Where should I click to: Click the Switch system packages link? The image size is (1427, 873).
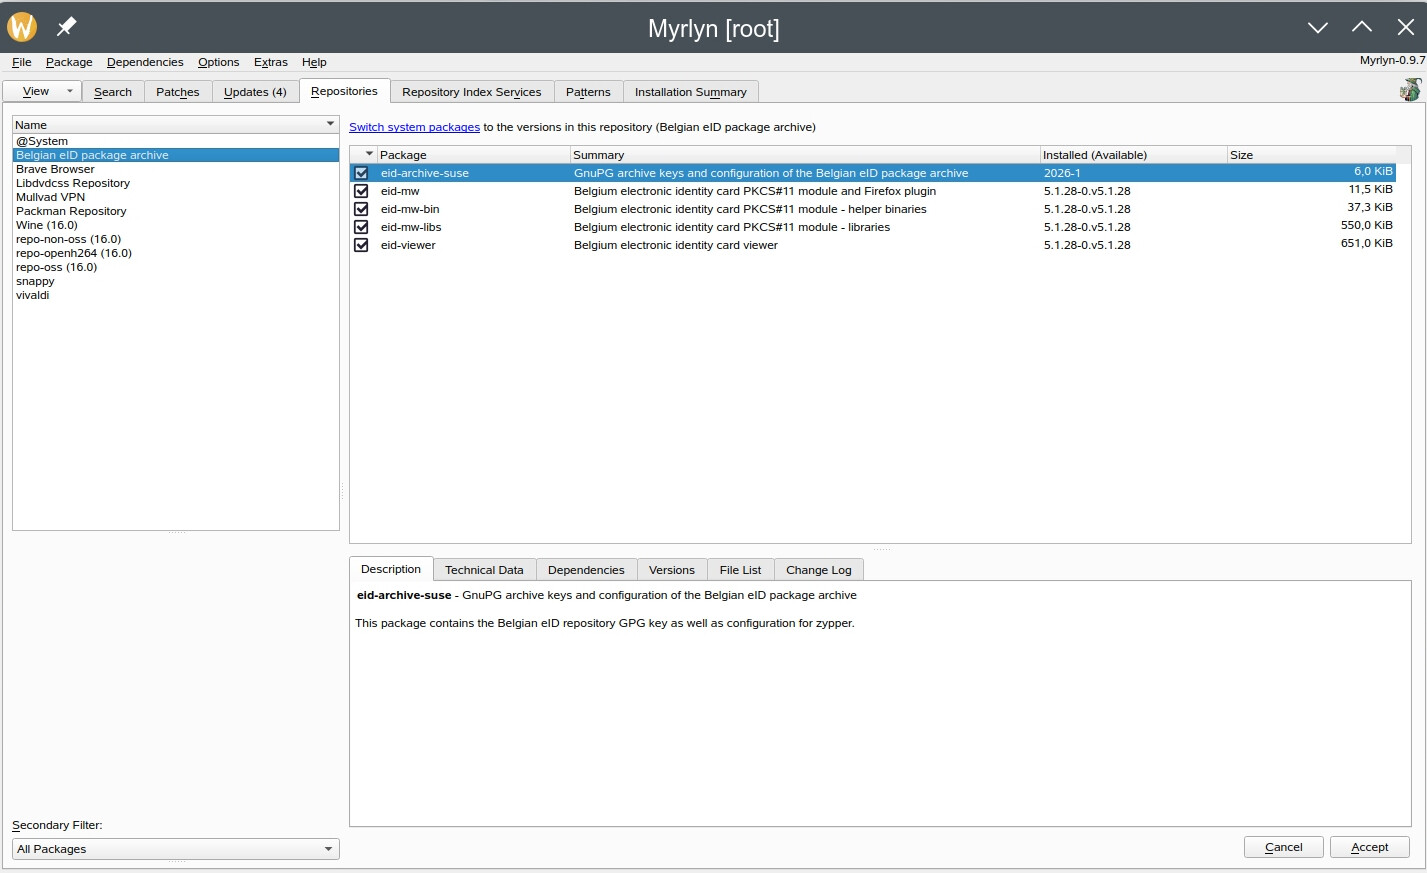pos(414,127)
